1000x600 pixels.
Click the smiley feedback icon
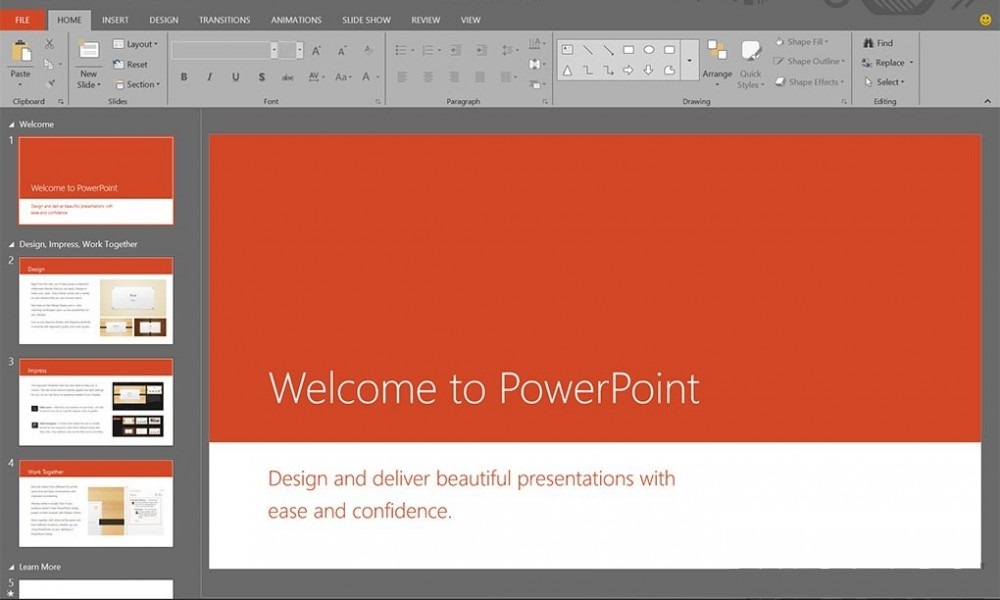click(x=985, y=20)
